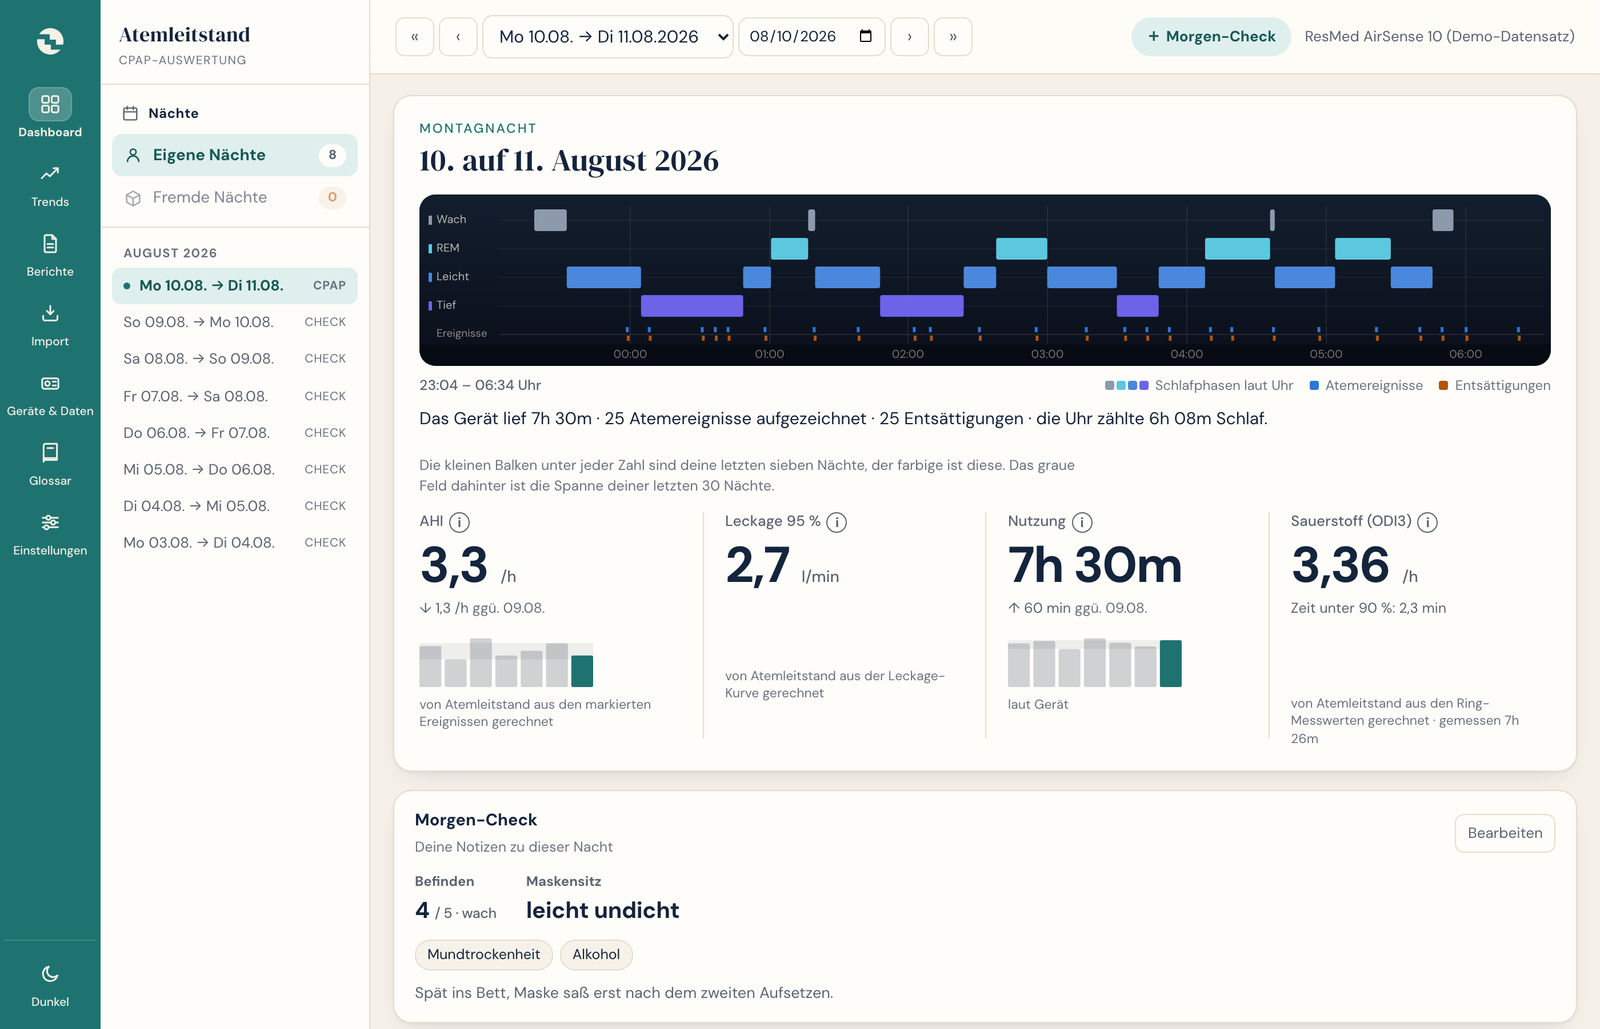Click the AUGUST 2026 list header
1600x1029 pixels.
pyautogui.click(x=170, y=253)
